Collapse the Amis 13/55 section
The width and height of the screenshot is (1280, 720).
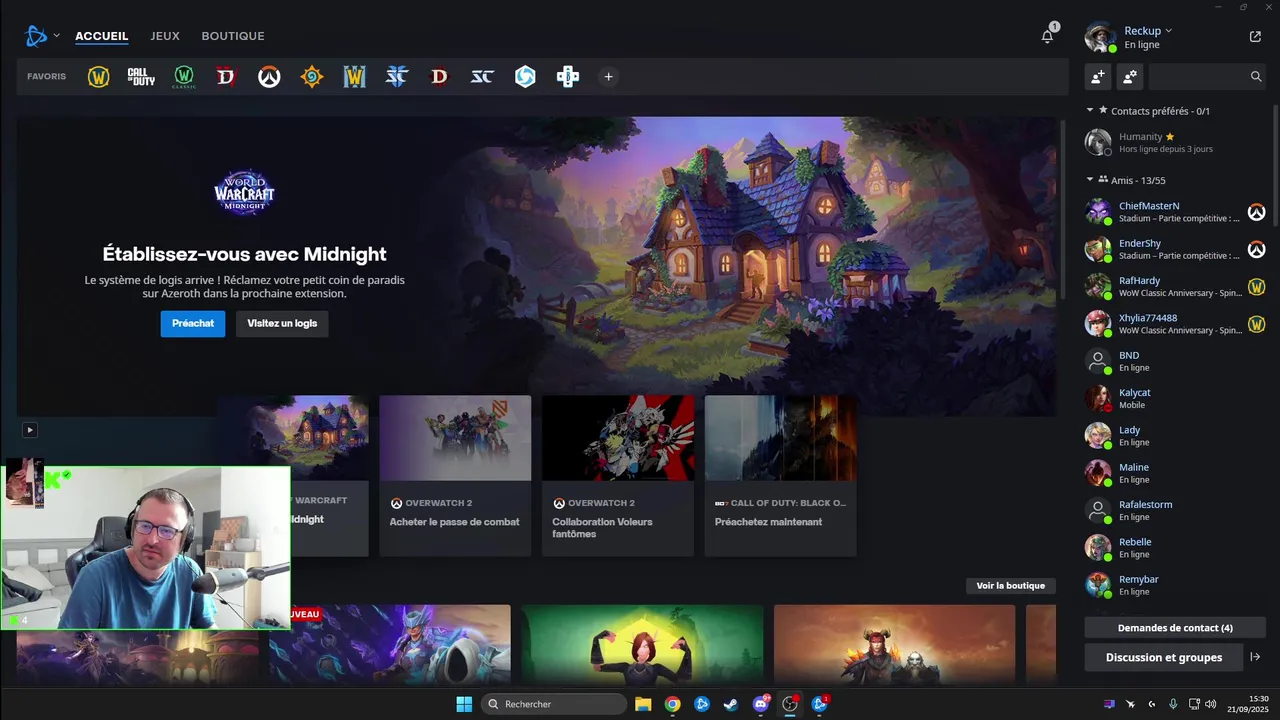tap(1090, 180)
